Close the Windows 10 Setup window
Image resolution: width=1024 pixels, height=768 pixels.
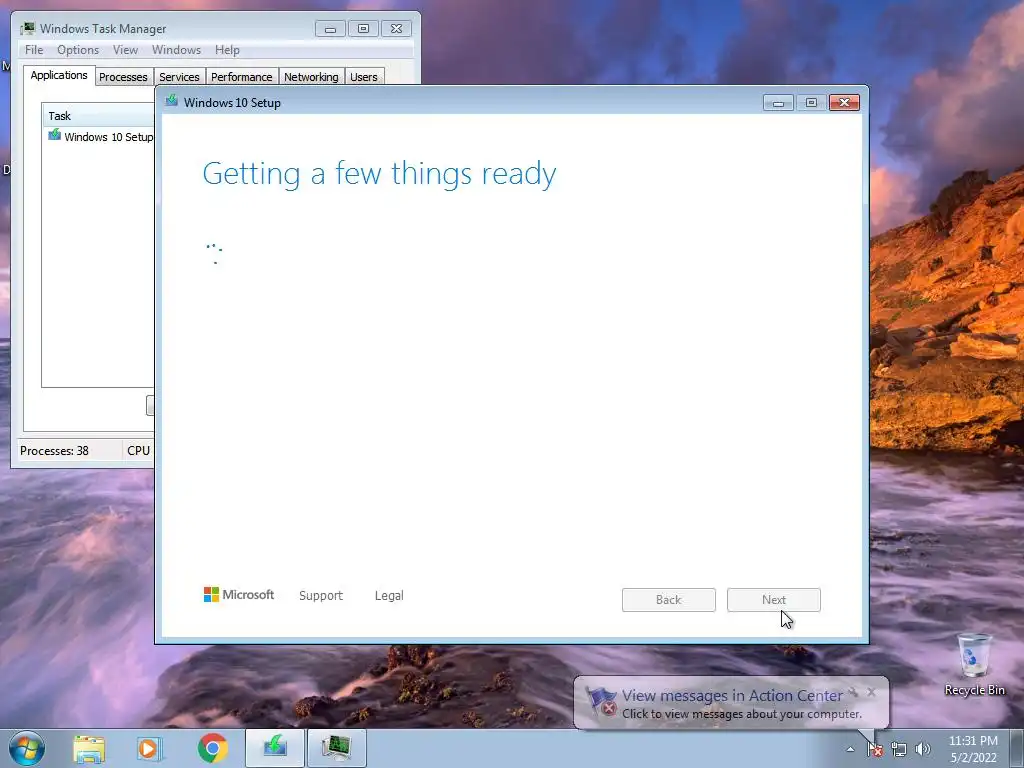click(844, 103)
